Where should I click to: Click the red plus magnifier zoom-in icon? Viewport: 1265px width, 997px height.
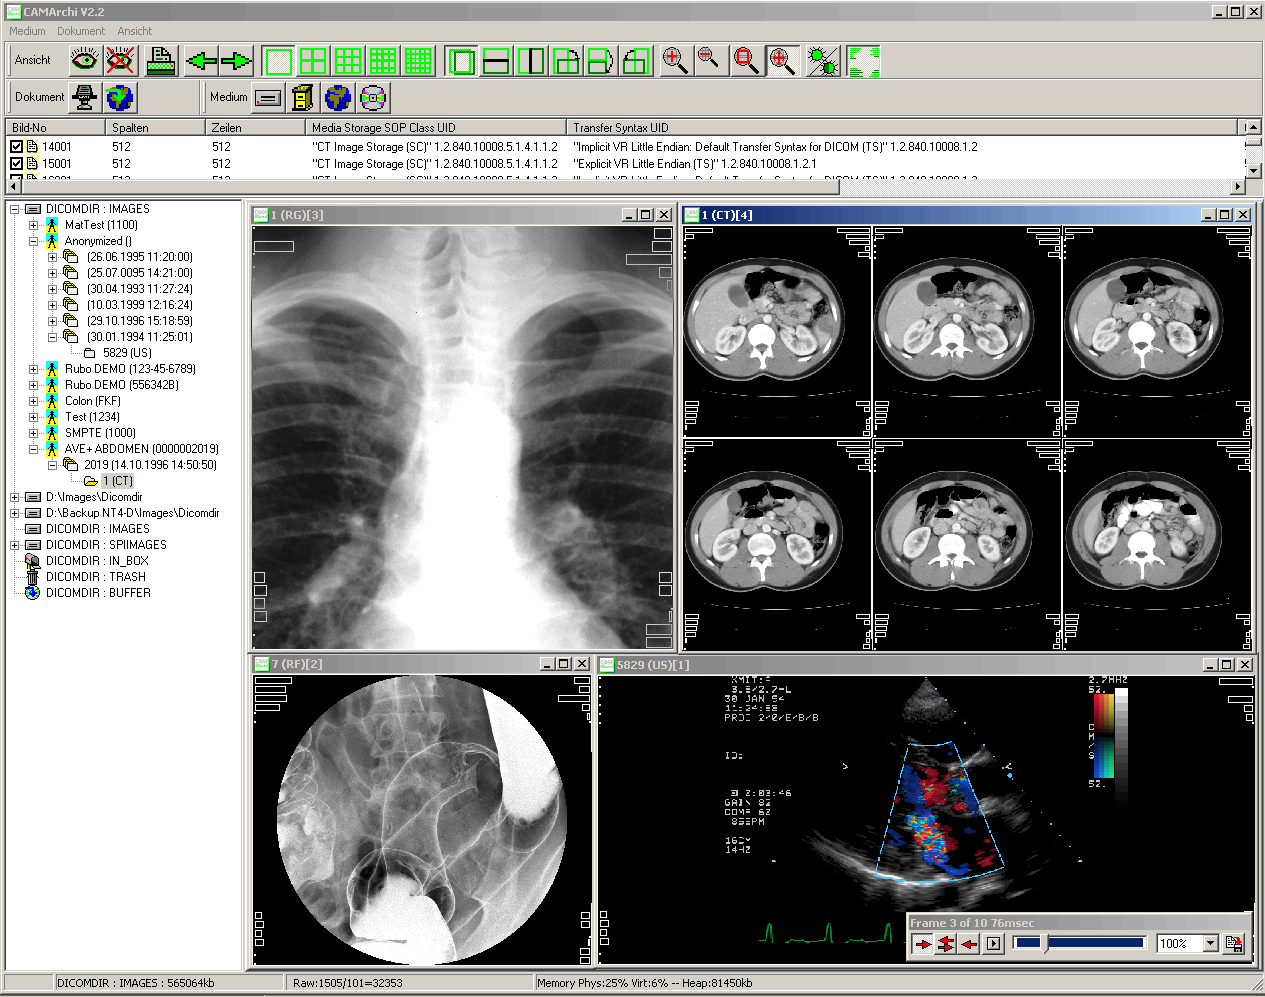coord(676,61)
